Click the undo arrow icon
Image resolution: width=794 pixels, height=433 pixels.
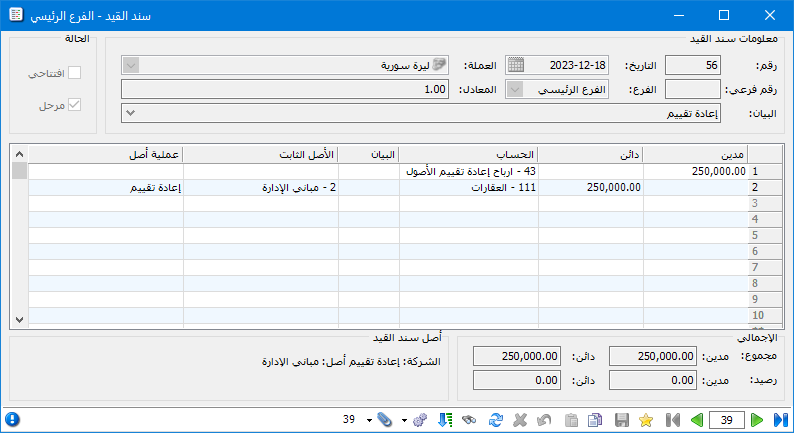(x=544, y=420)
